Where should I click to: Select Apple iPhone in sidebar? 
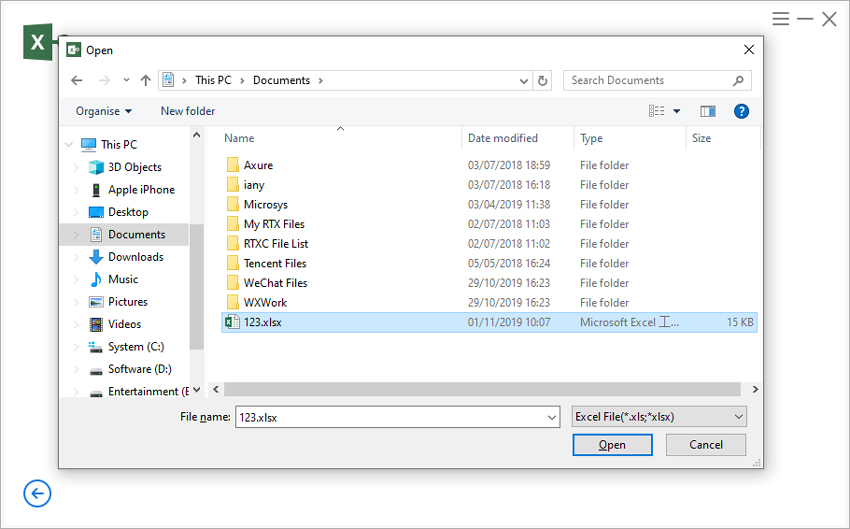[x=141, y=190]
